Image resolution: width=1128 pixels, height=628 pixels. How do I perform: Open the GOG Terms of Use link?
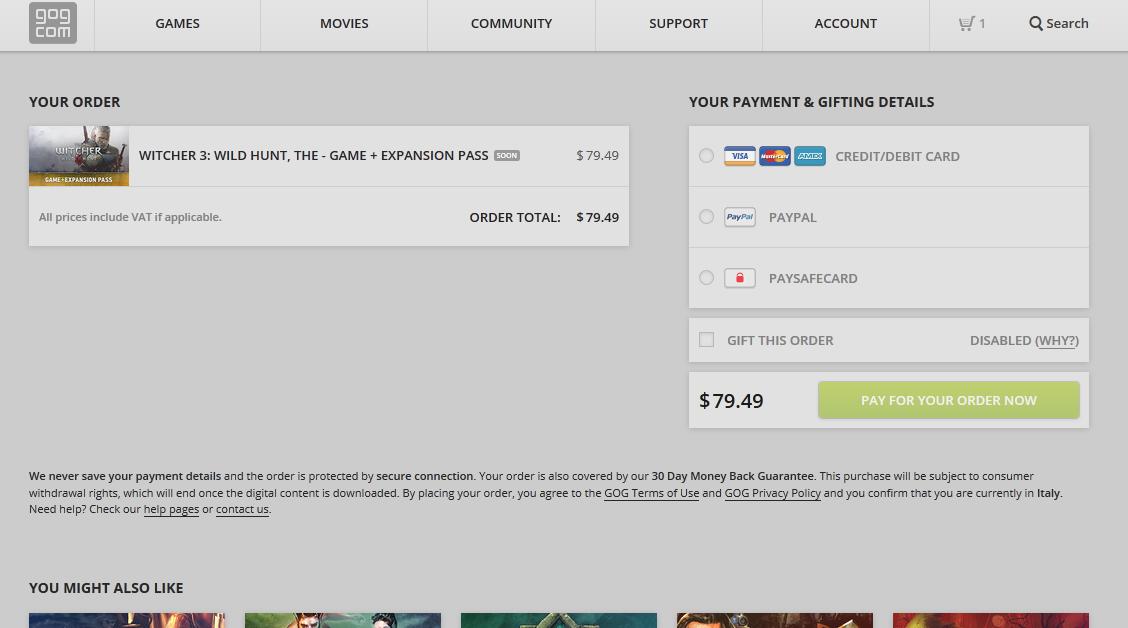(x=651, y=493)
